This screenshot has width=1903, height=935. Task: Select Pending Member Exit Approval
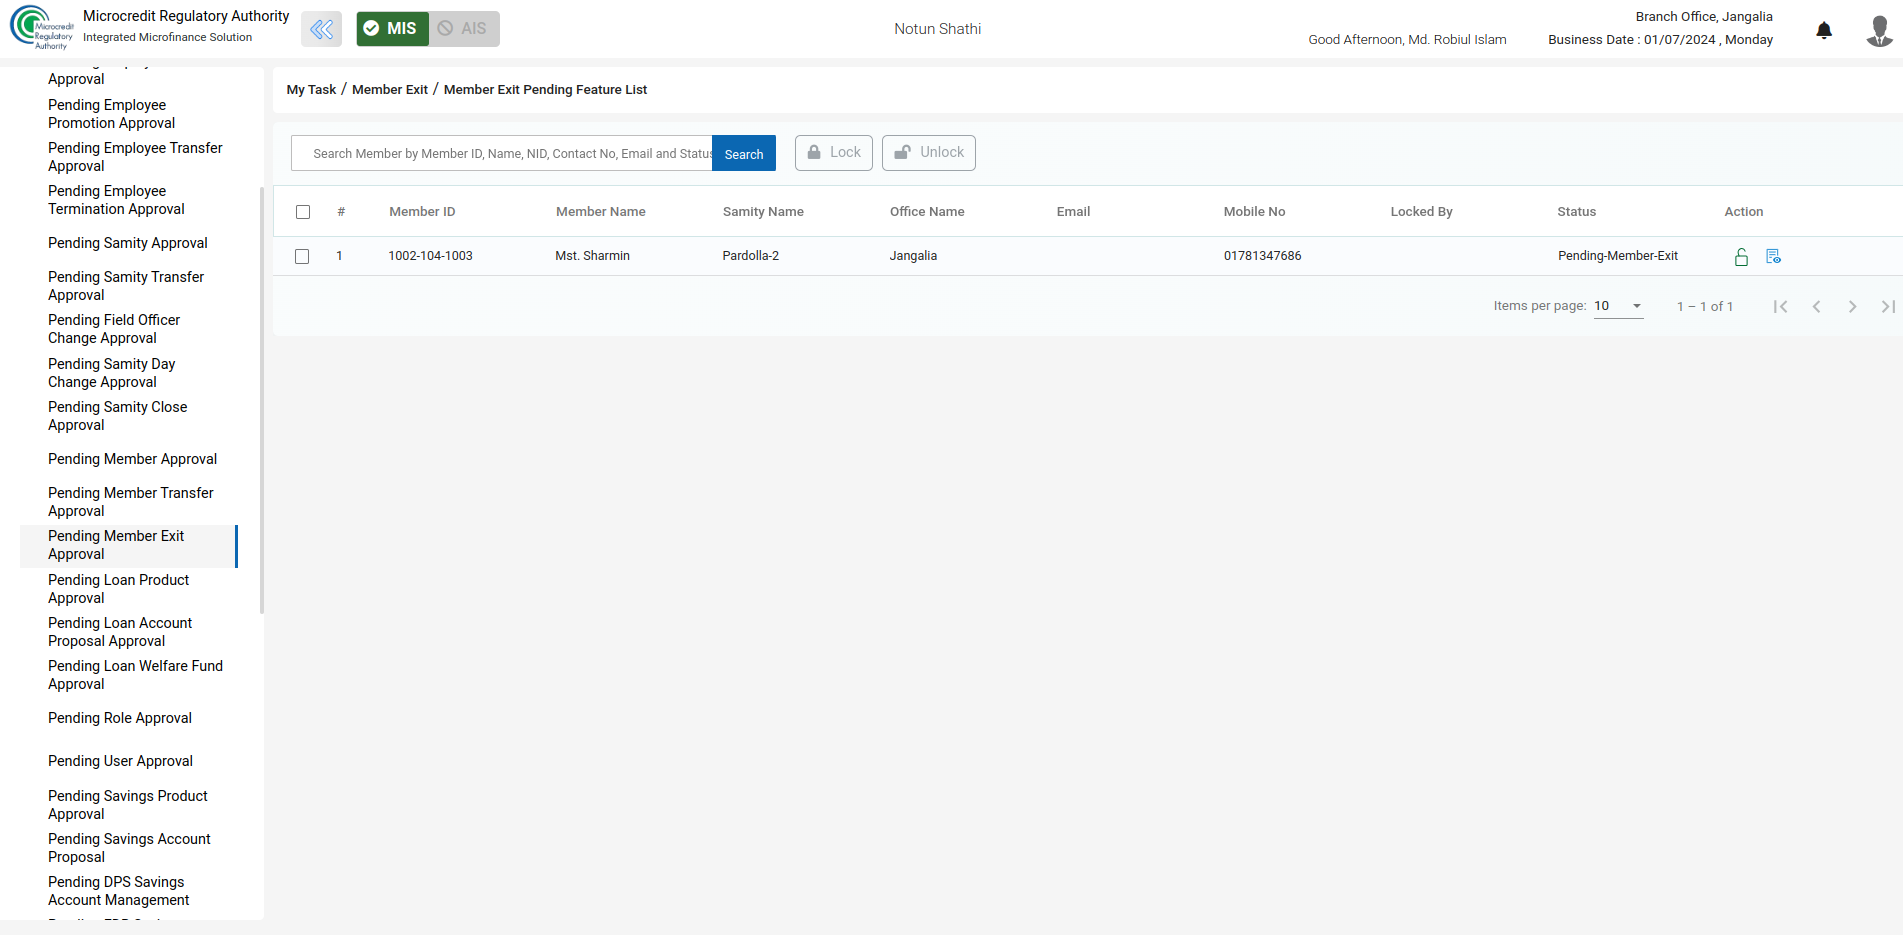128,545
